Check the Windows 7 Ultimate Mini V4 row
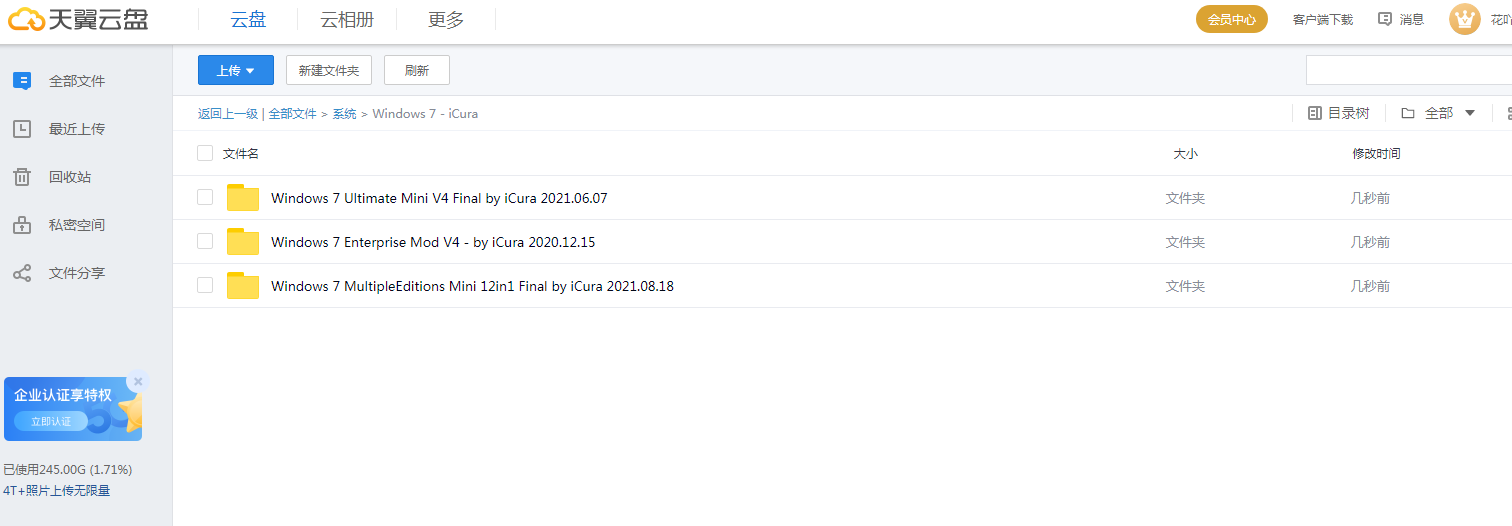Screen dimensions: 1512x526 (x=205, y=197)
